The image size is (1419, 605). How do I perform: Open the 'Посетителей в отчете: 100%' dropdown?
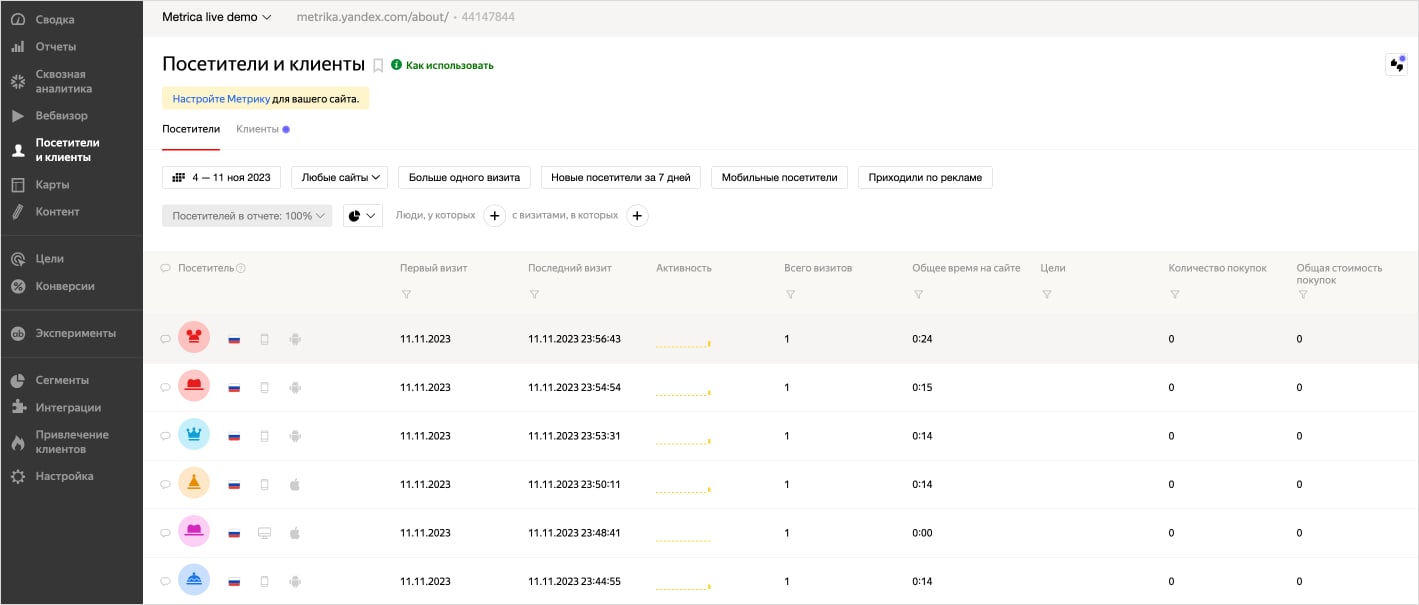point(247,215)
